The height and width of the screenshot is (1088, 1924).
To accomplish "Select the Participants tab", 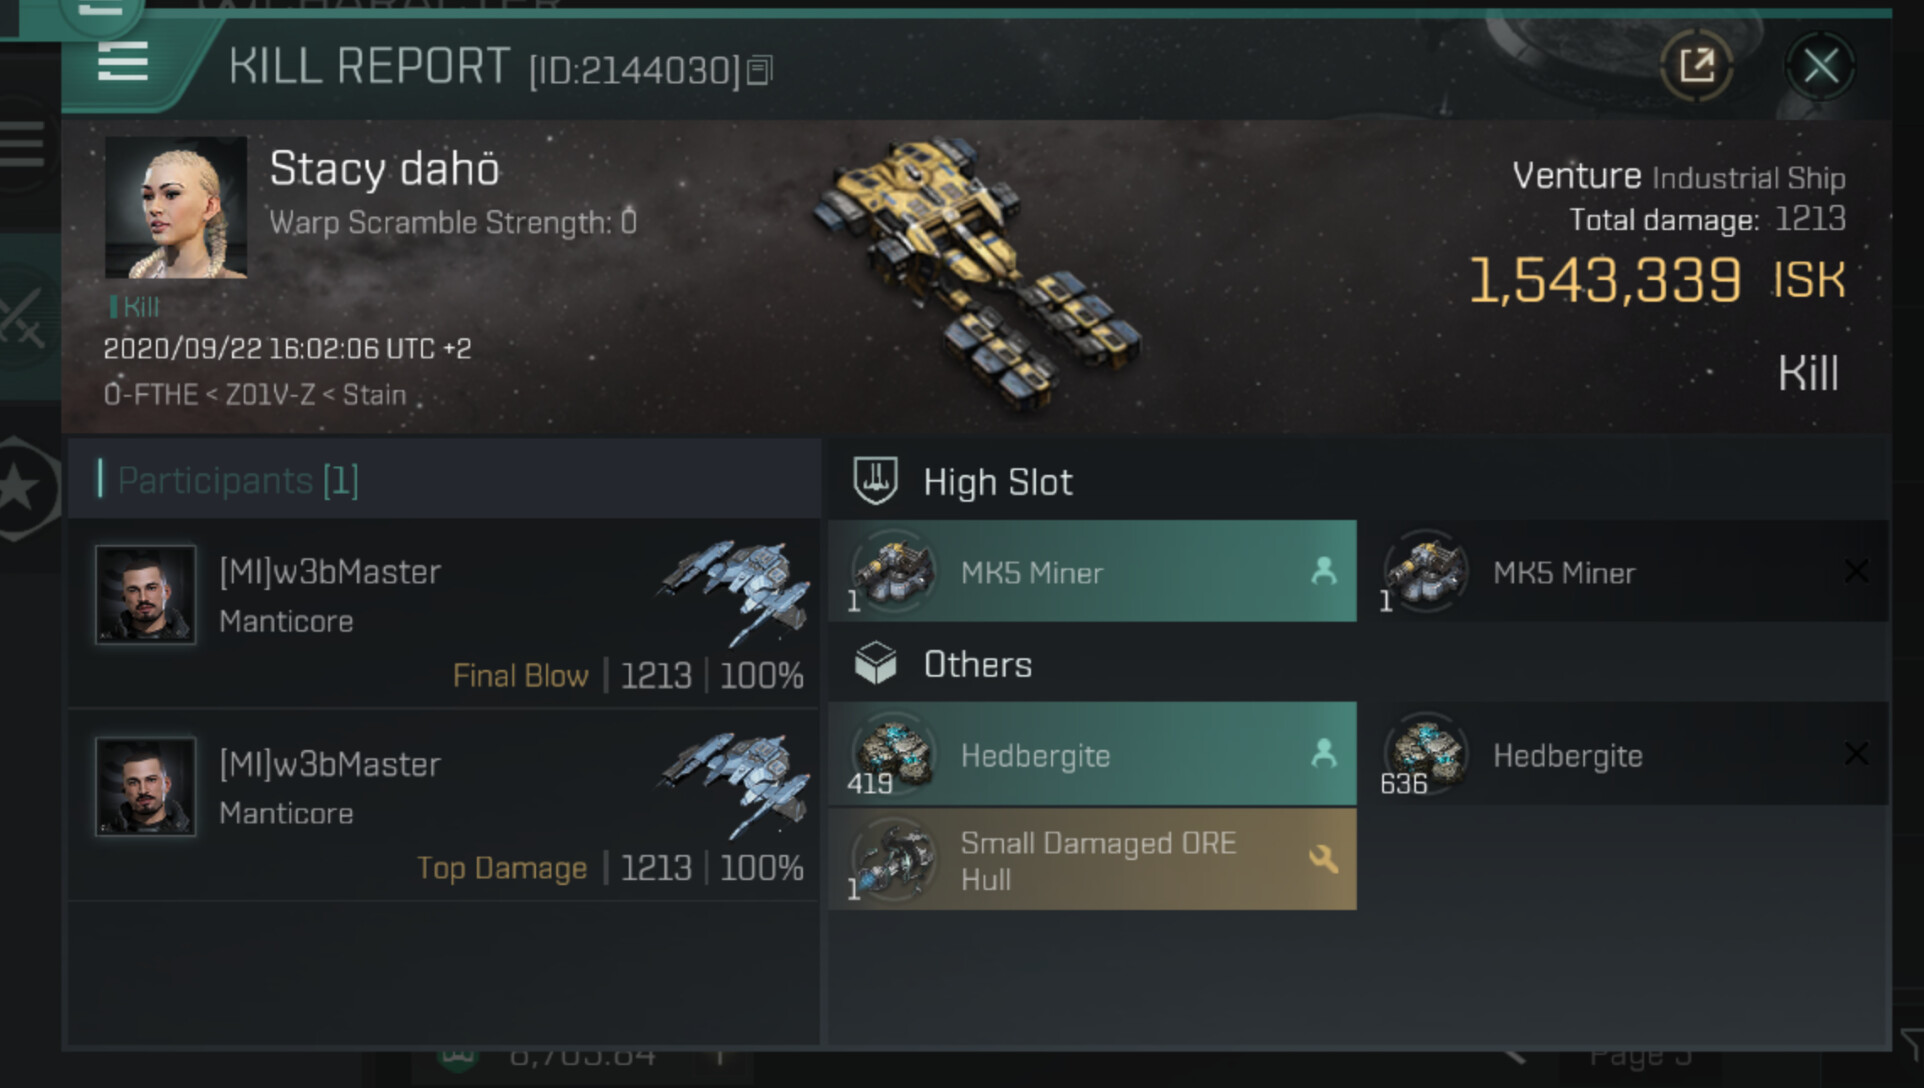I will [238, 481].
